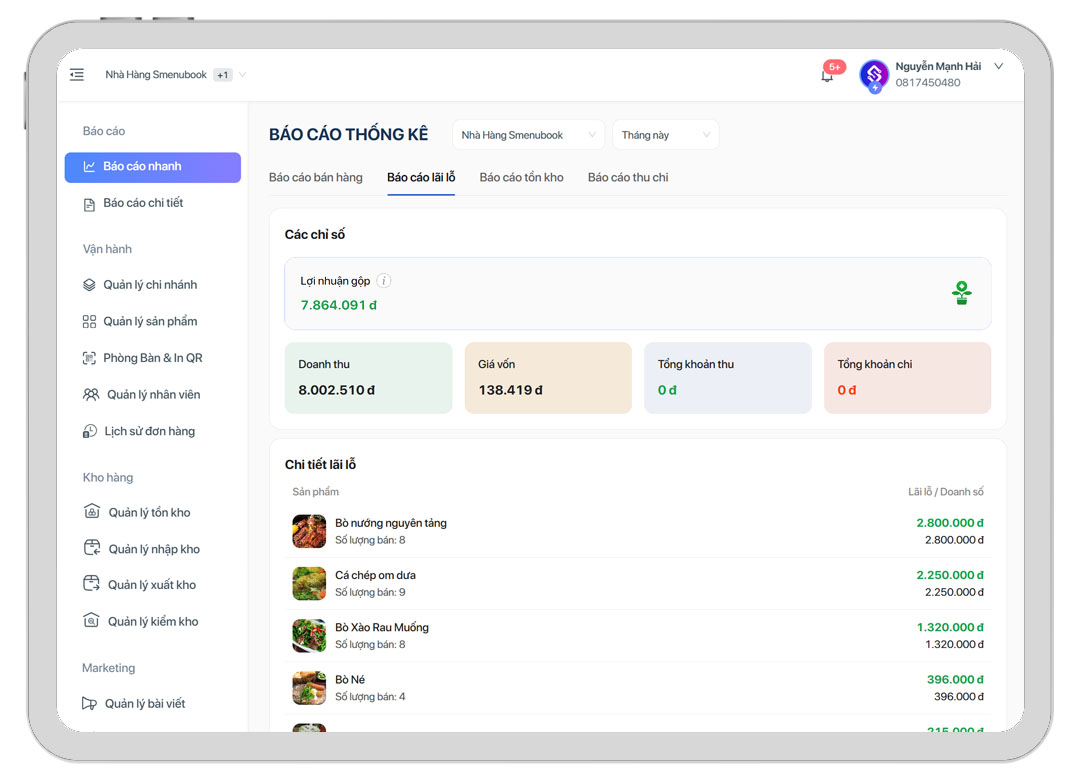Open Quản lý nhân viên page
The image size is (1080, 780).
coord(153,395)
